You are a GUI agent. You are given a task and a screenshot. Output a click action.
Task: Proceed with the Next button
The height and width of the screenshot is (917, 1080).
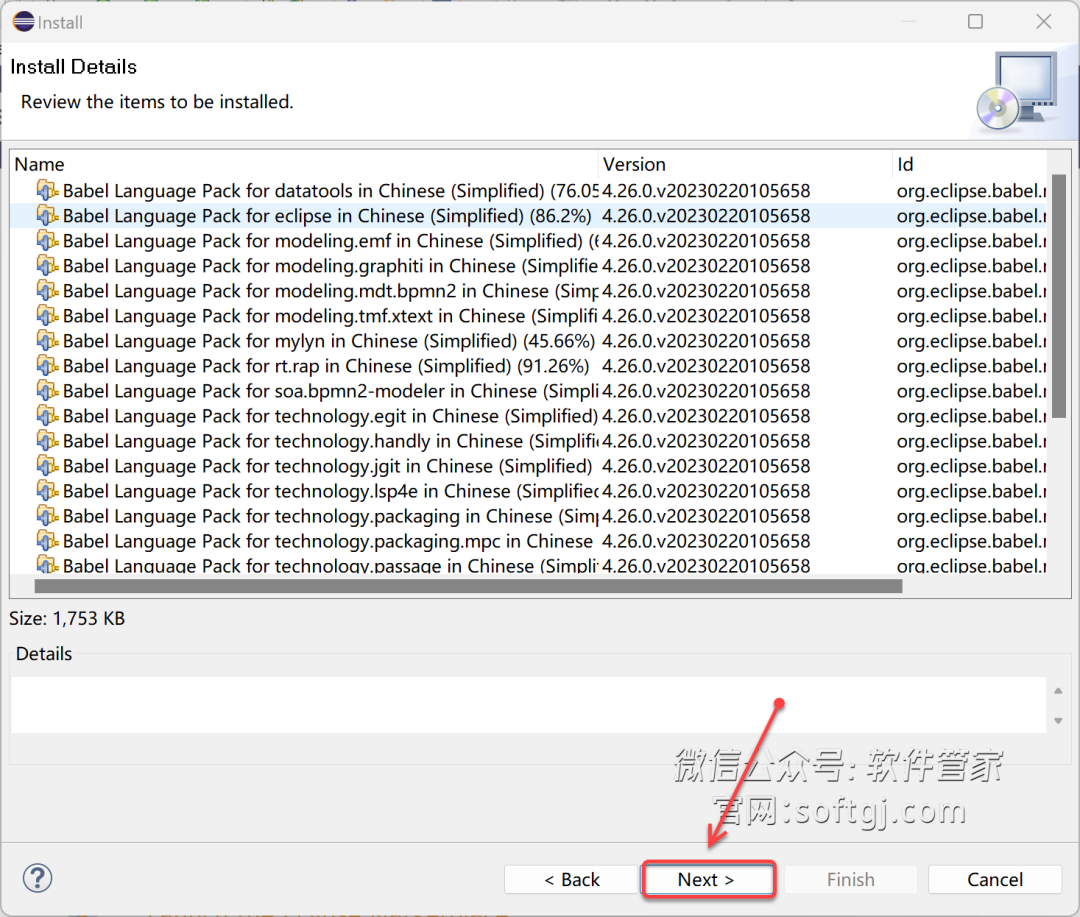coord(707,880)
